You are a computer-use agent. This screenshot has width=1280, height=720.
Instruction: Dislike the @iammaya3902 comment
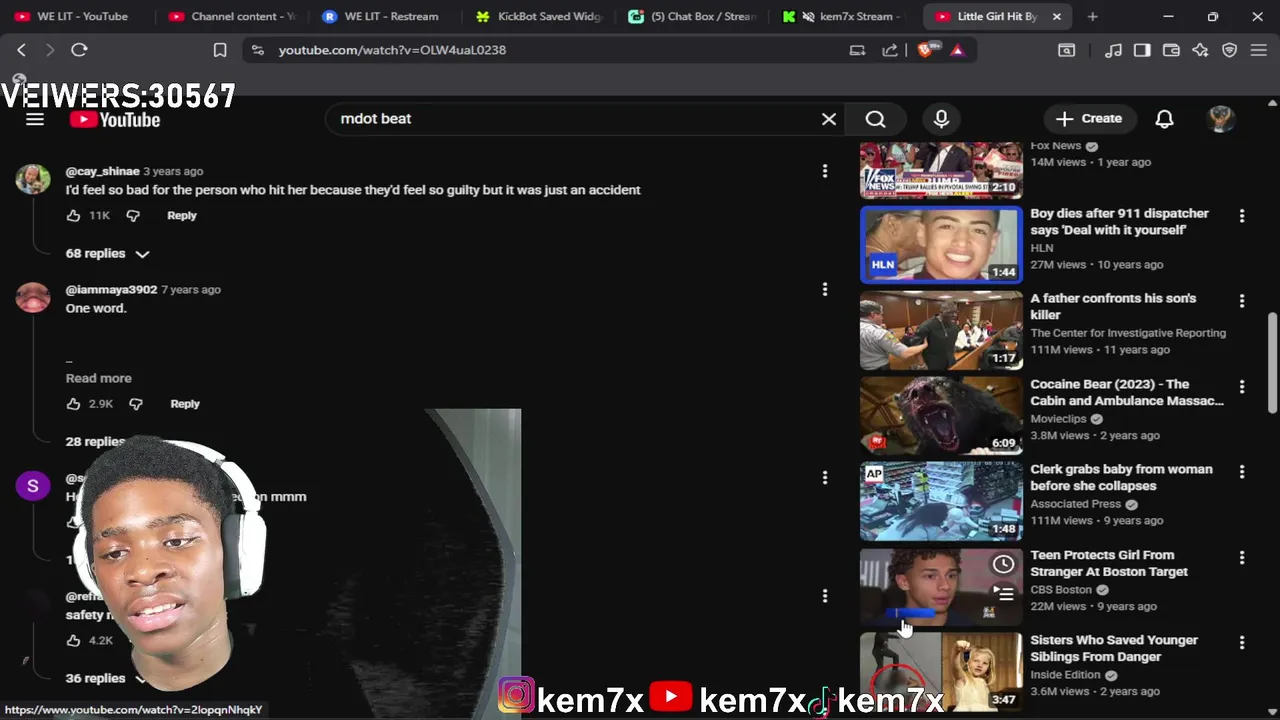click(136, 404)
